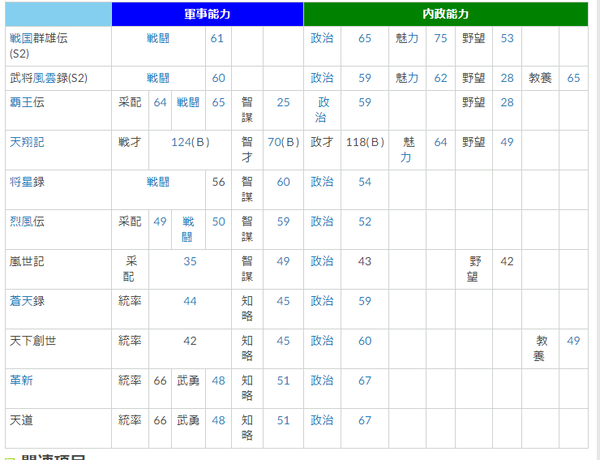This screenshot has height=460, width=600.
Task: Click value 70(B) in 天翔記 row
Action: click(283, 142)
